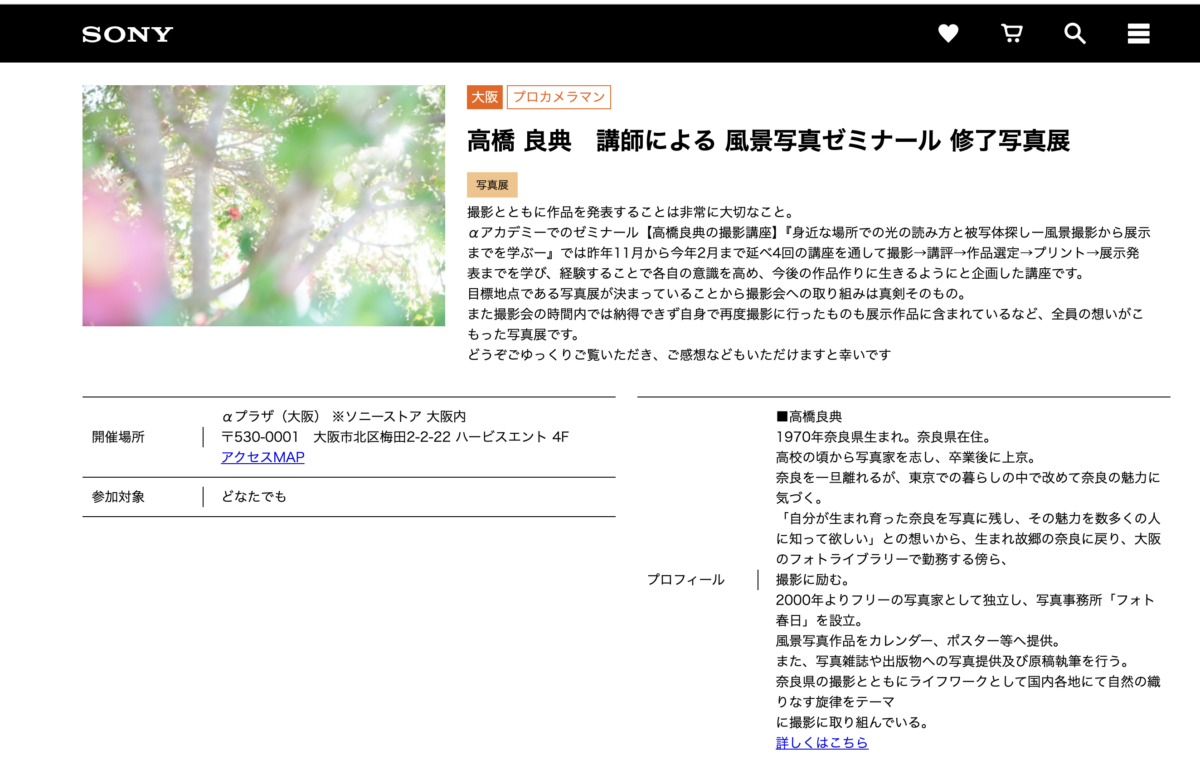Click the αプラザ（大阪） venue name
The height and width of the screenshot is (760, 1200).
(270, 416)
